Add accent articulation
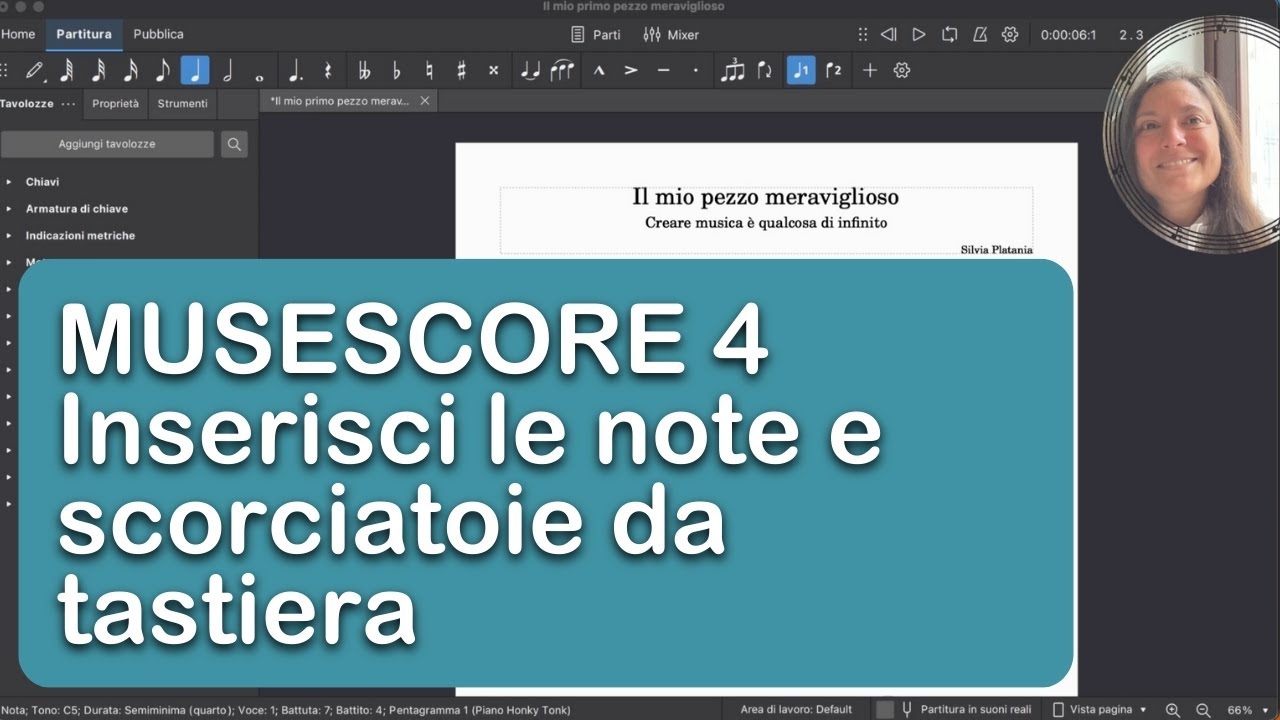1280x720 pixels. 631,70
